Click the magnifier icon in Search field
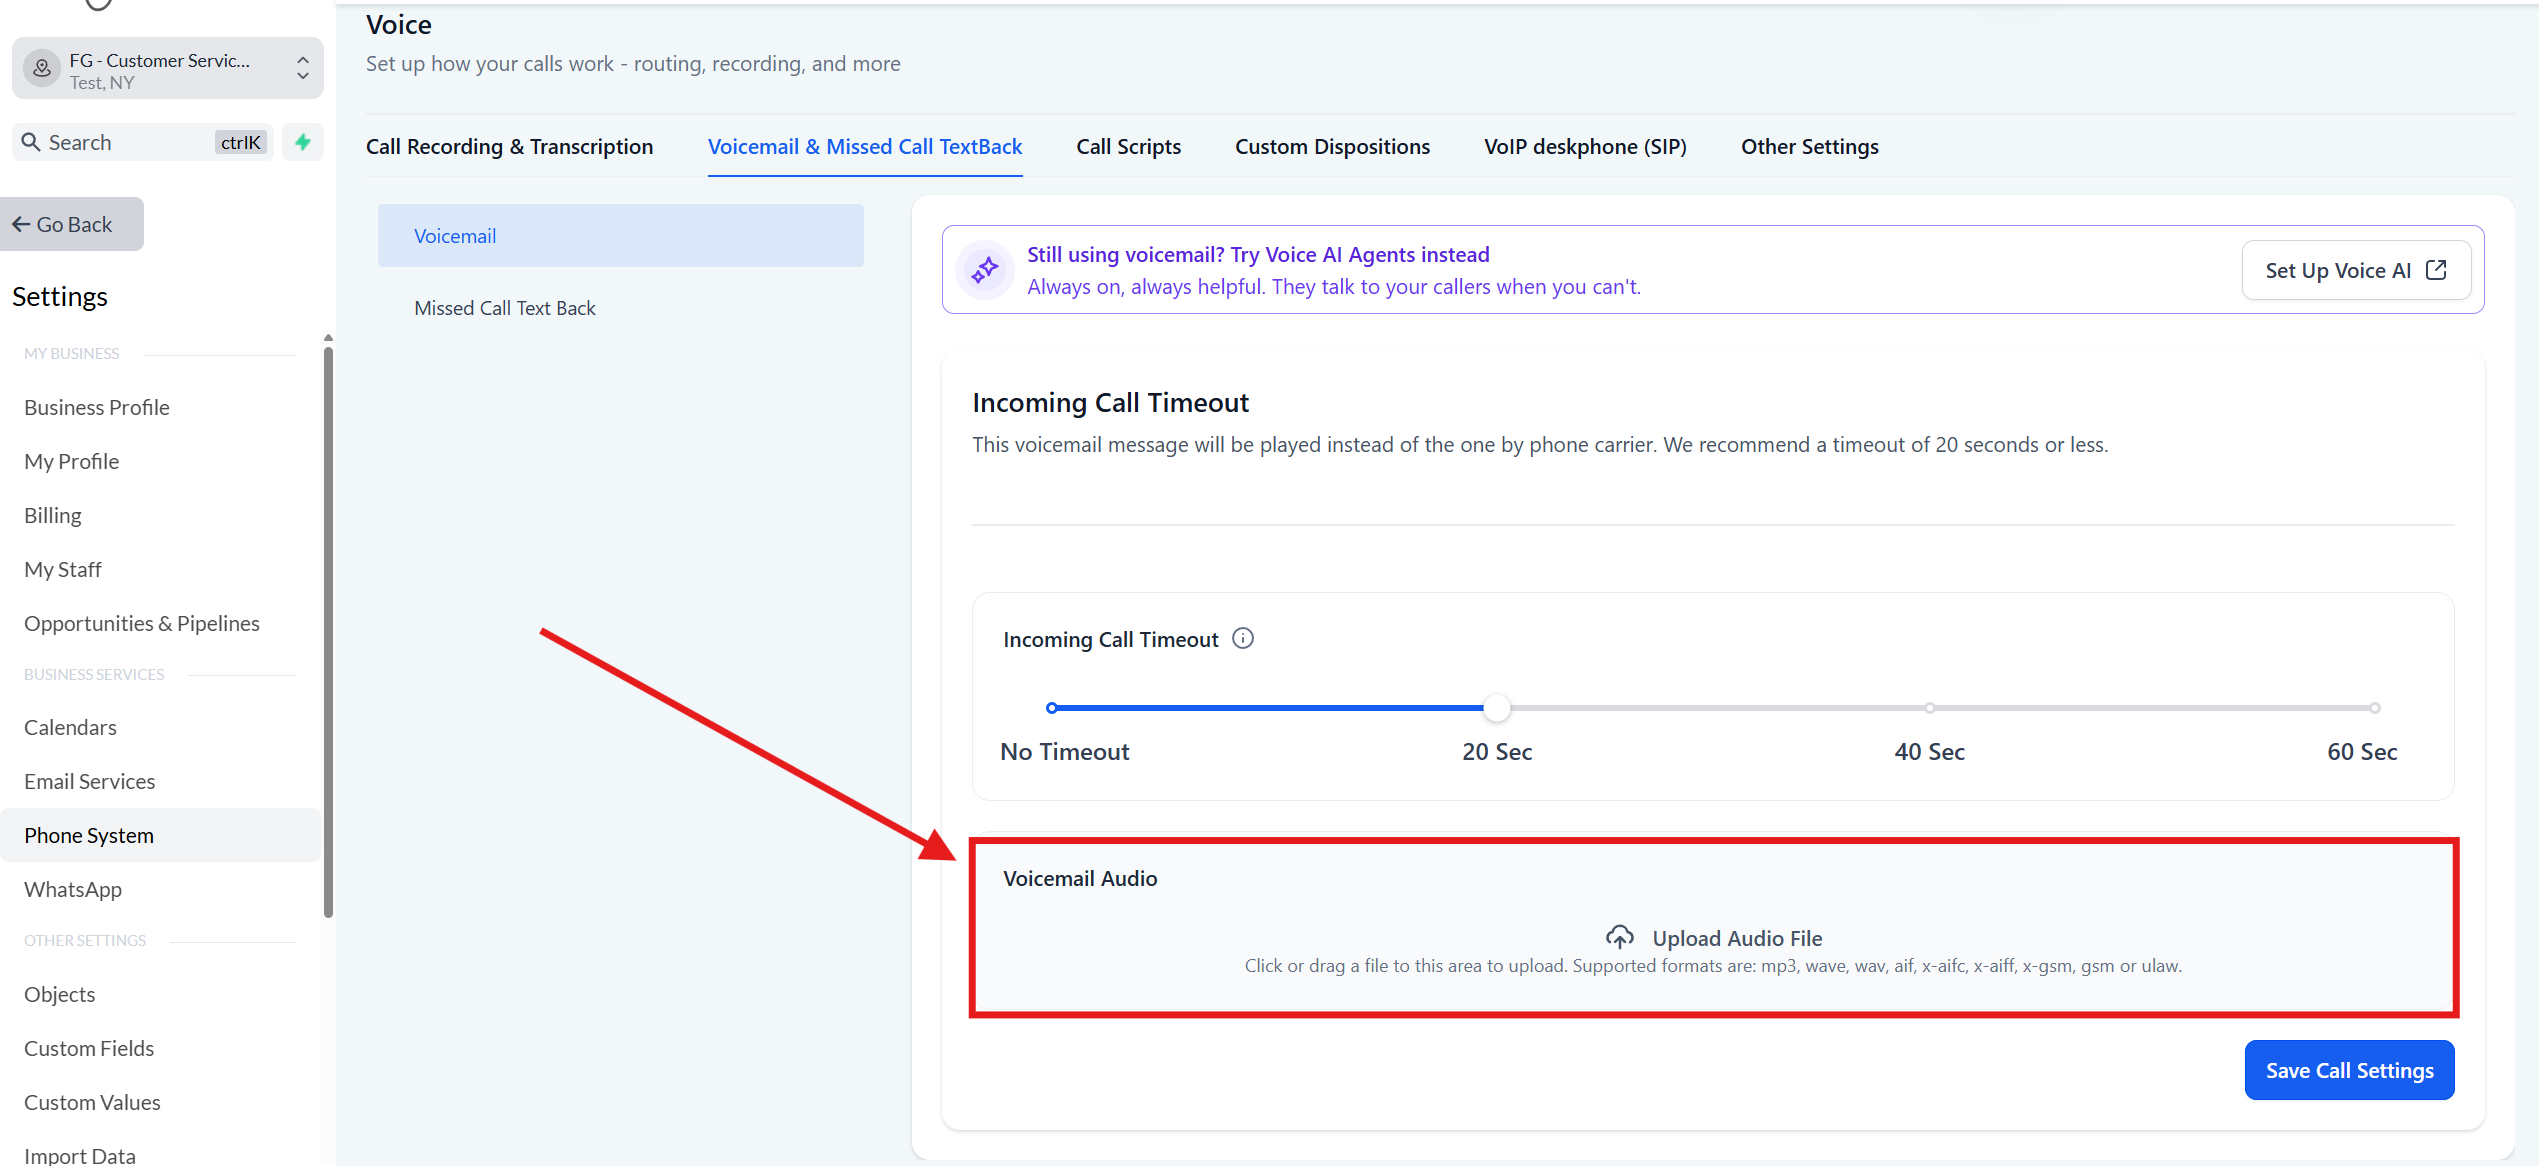2539x1166 pixels. [x=31, y=142]
